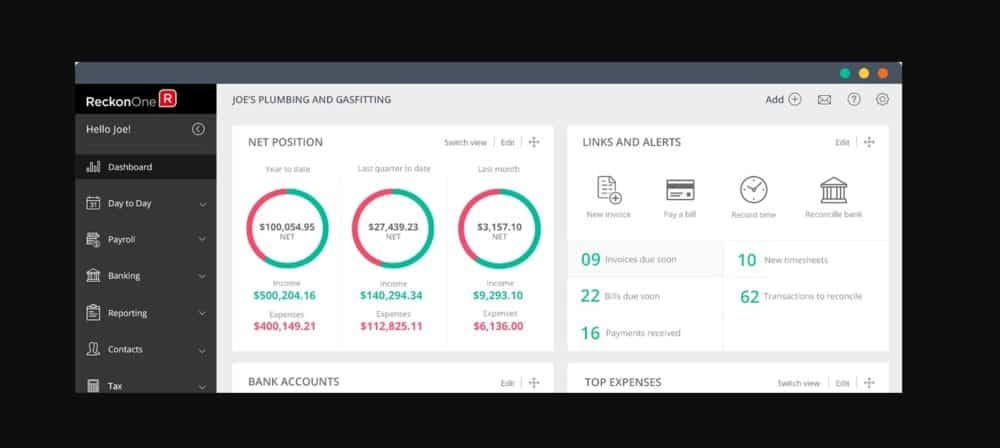Click the Net Position move handle icon
This screenshot has height=448, width=1000.
(534, 143)
